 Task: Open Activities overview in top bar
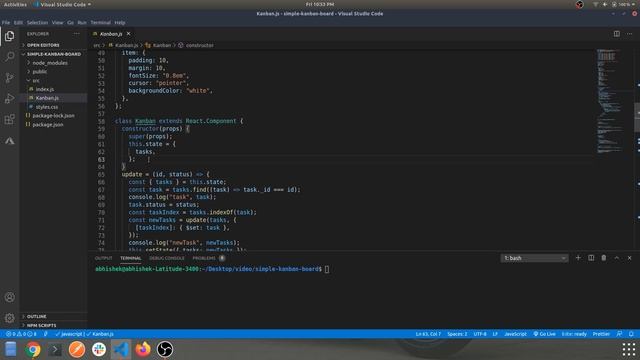click(x=15, y=4)
